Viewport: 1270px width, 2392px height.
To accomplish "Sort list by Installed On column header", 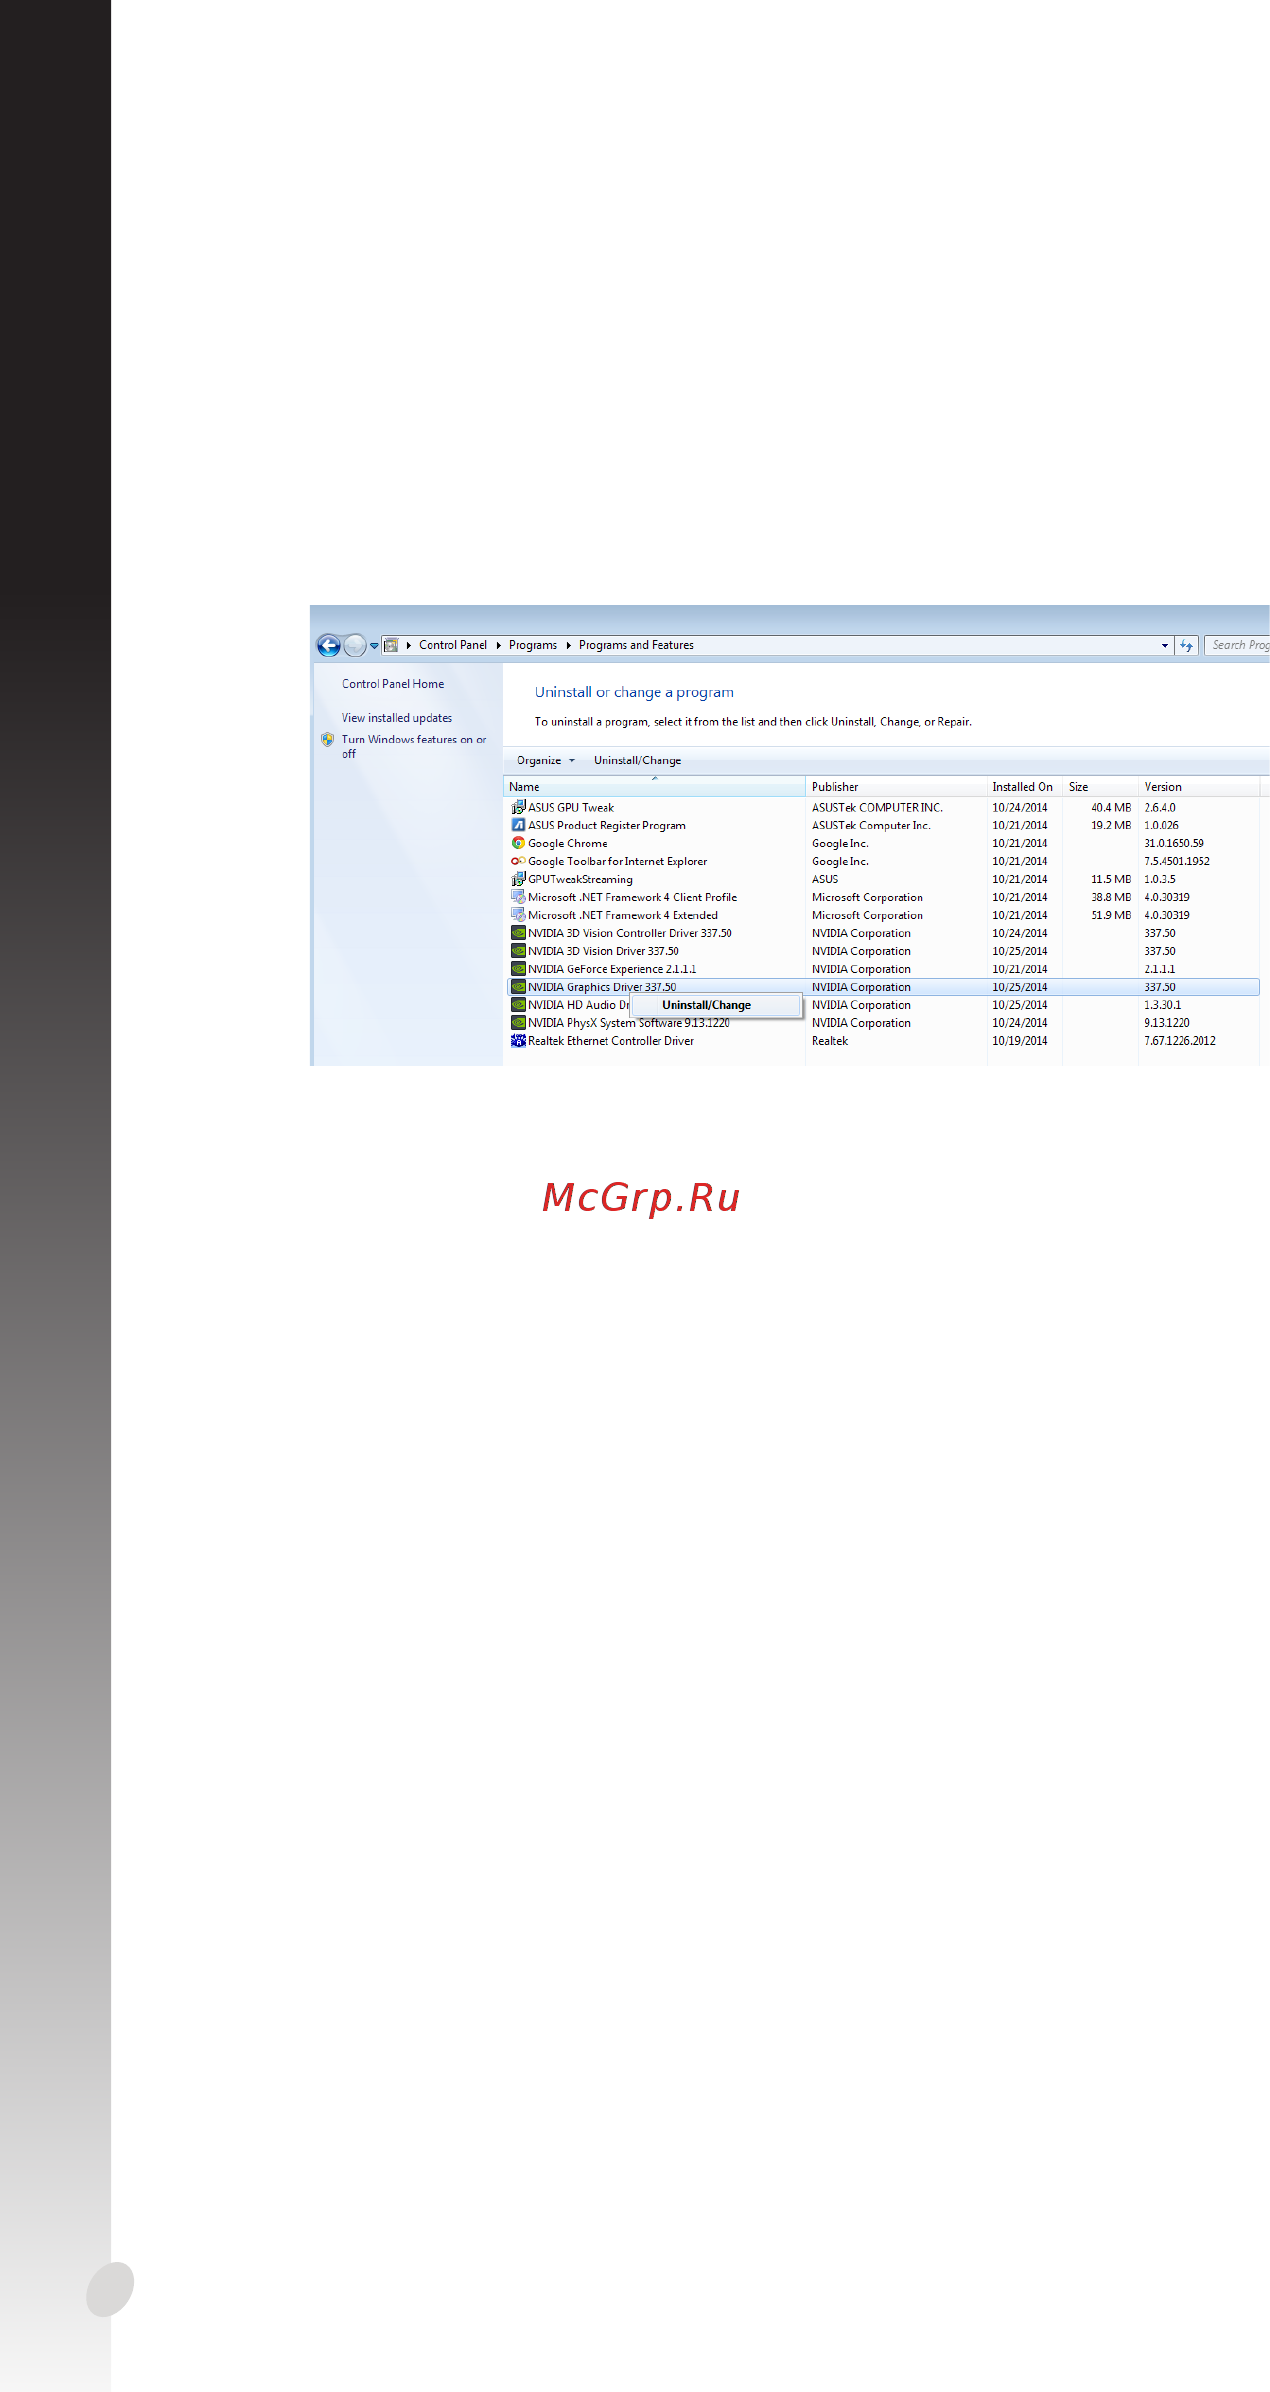I will click(1025, 787).
